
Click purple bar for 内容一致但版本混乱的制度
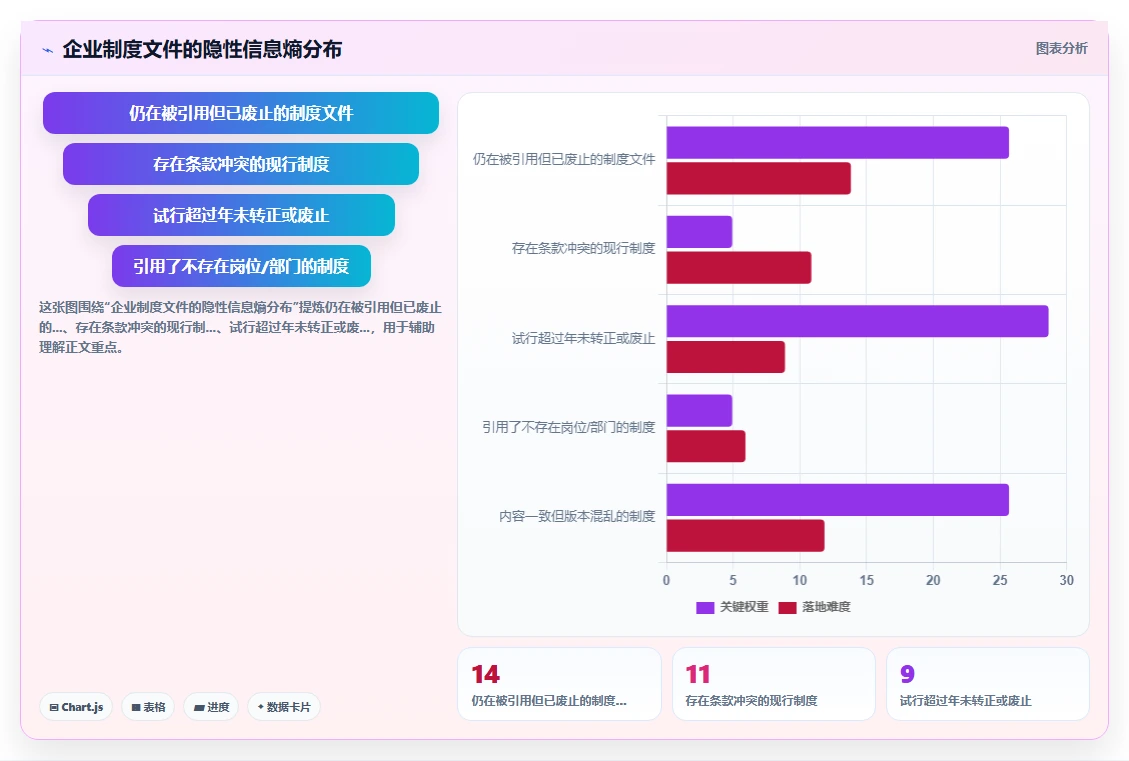point(837,500)
